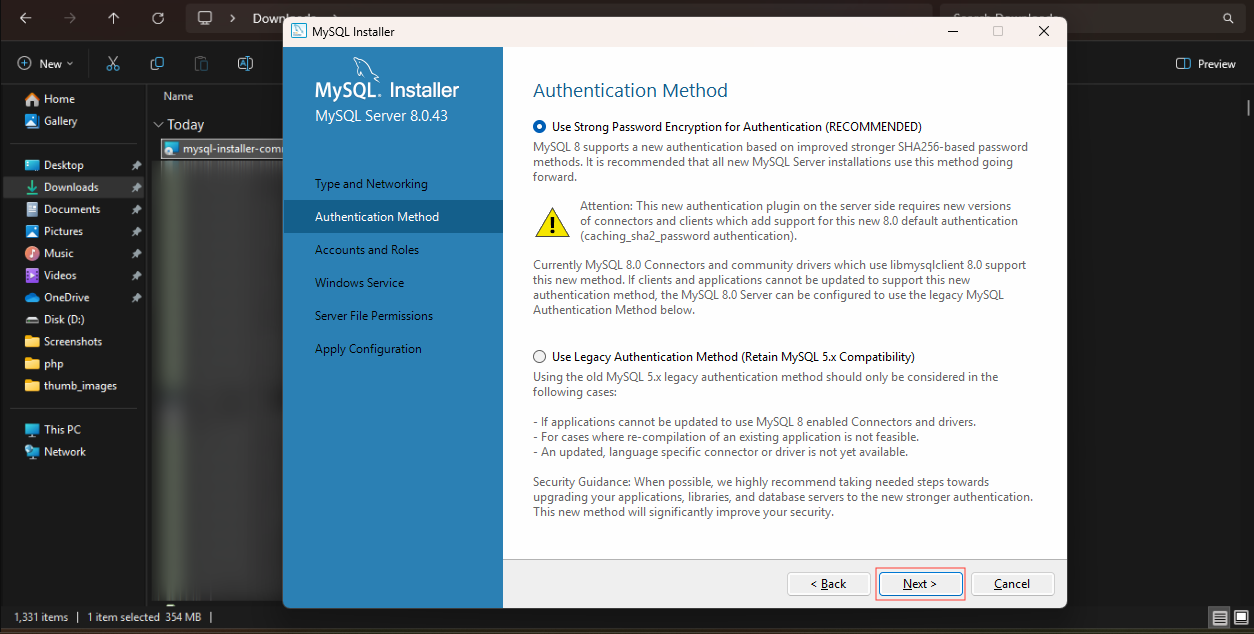Screen dimensions: 1254x634
Task: Open the Downloads folder in sidebar
Action: pyautogui.click(x=73, y=187)
